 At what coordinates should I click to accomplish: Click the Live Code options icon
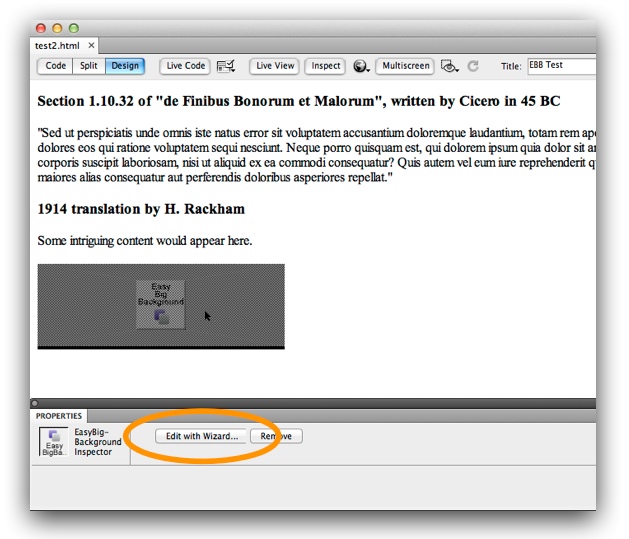(226, 66)
